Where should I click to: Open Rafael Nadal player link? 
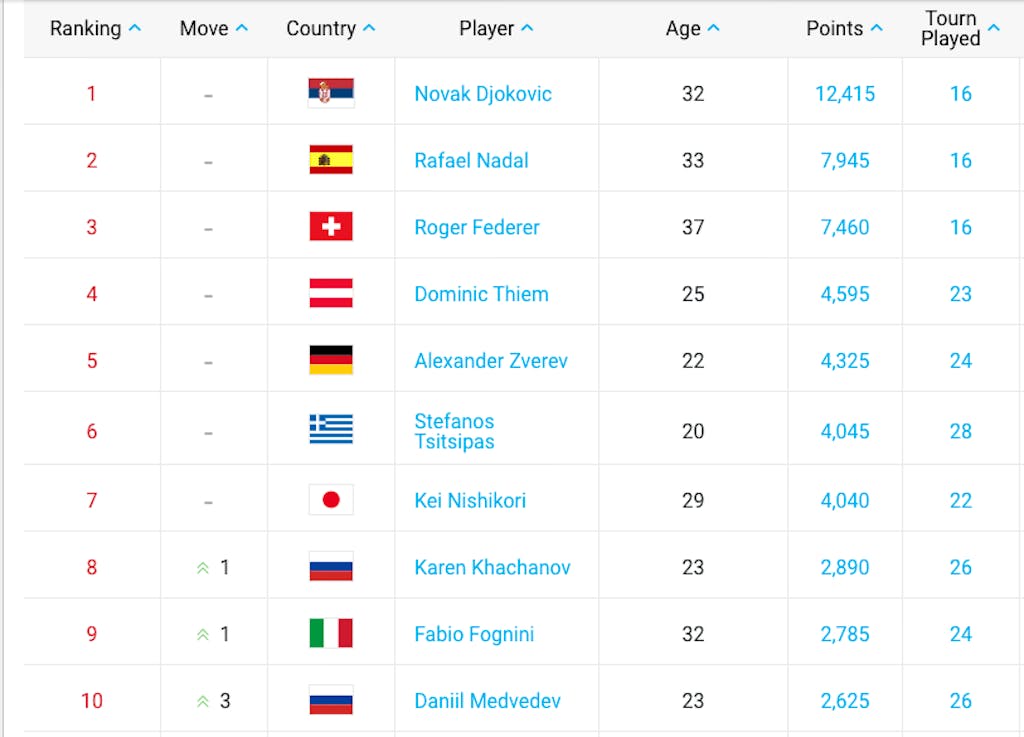(x=471, y=161)
